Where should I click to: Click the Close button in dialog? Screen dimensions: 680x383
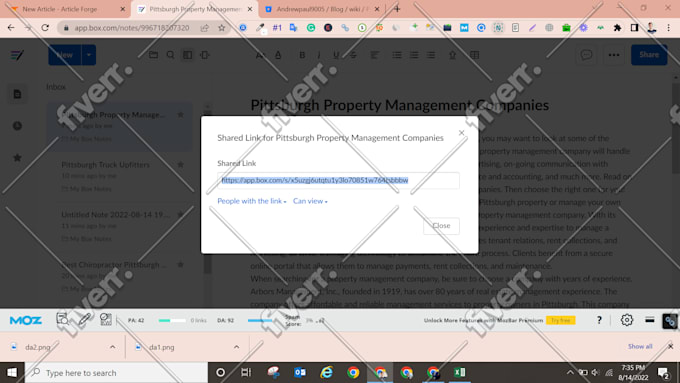click(441, 226)
